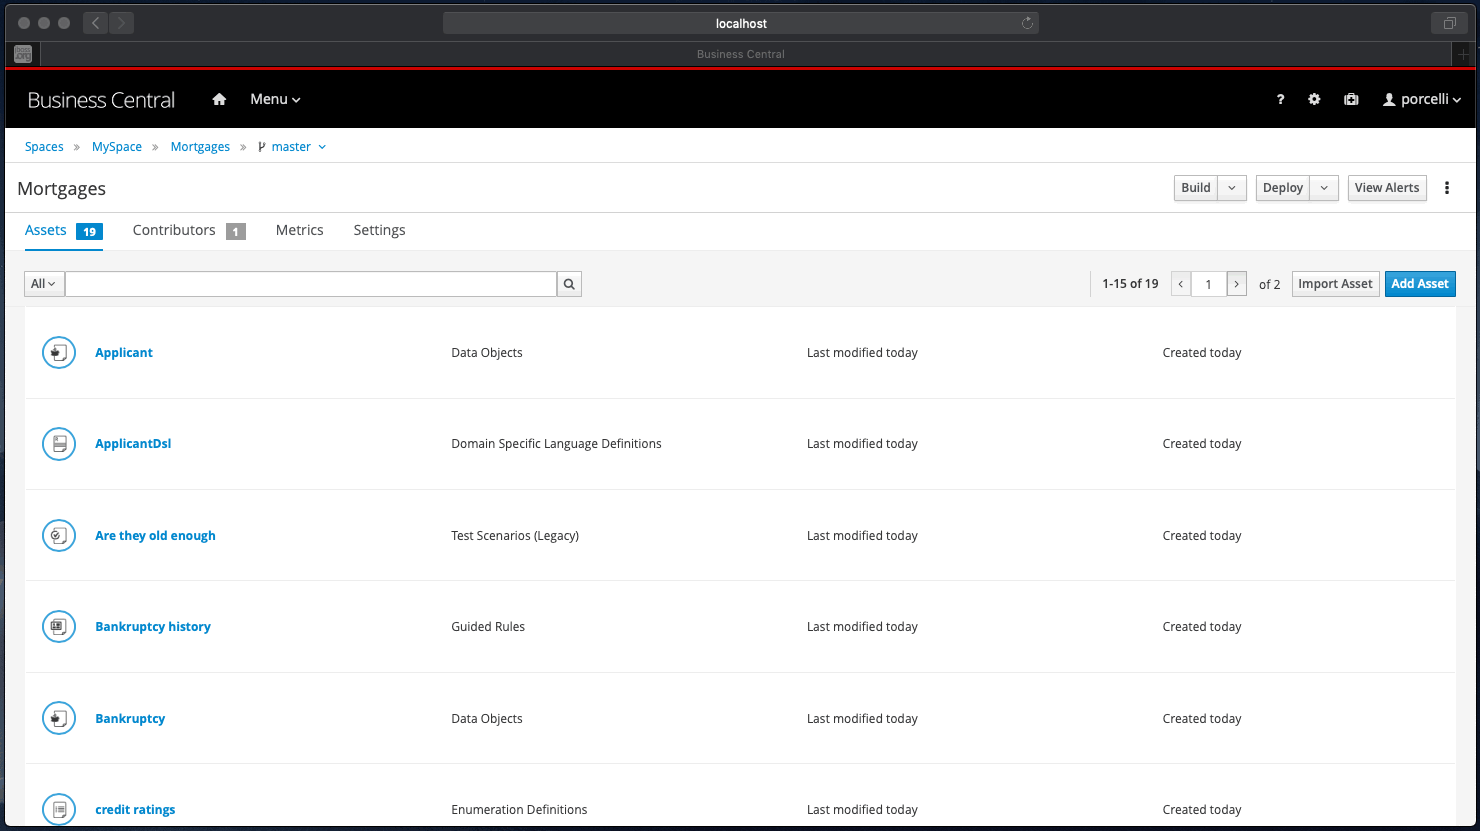Click the browser reload icon in address bar
This screenshot has height=831, width=1480.
[1027, 23]
